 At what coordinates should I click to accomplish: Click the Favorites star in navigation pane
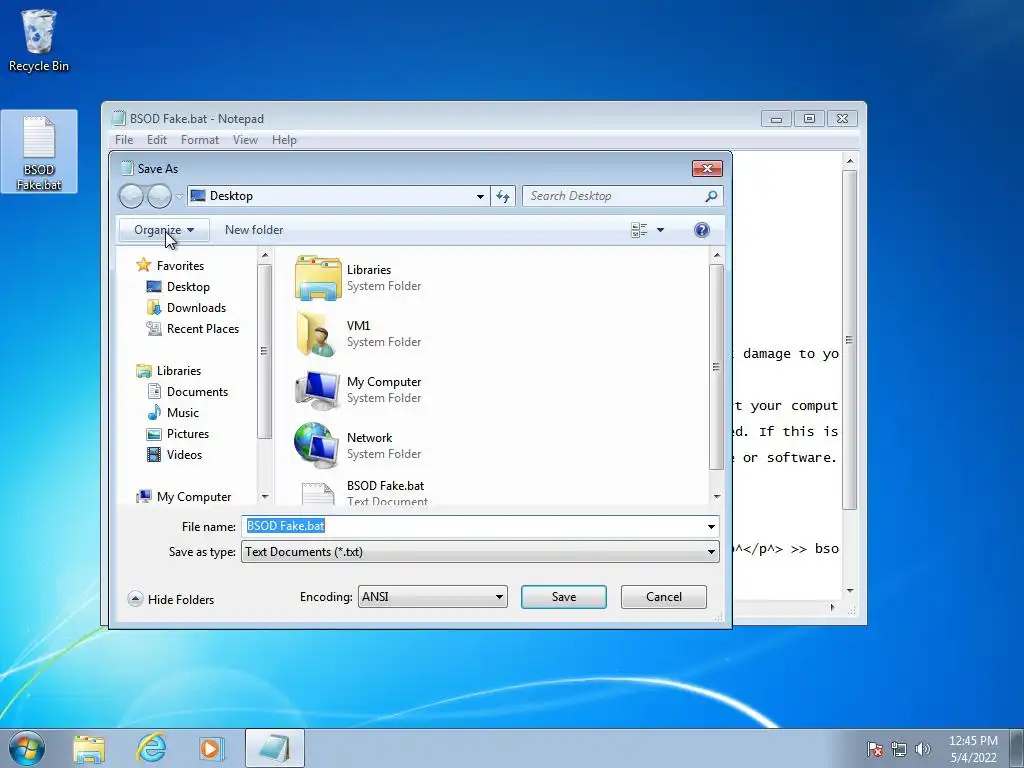[x=144, y=265]
